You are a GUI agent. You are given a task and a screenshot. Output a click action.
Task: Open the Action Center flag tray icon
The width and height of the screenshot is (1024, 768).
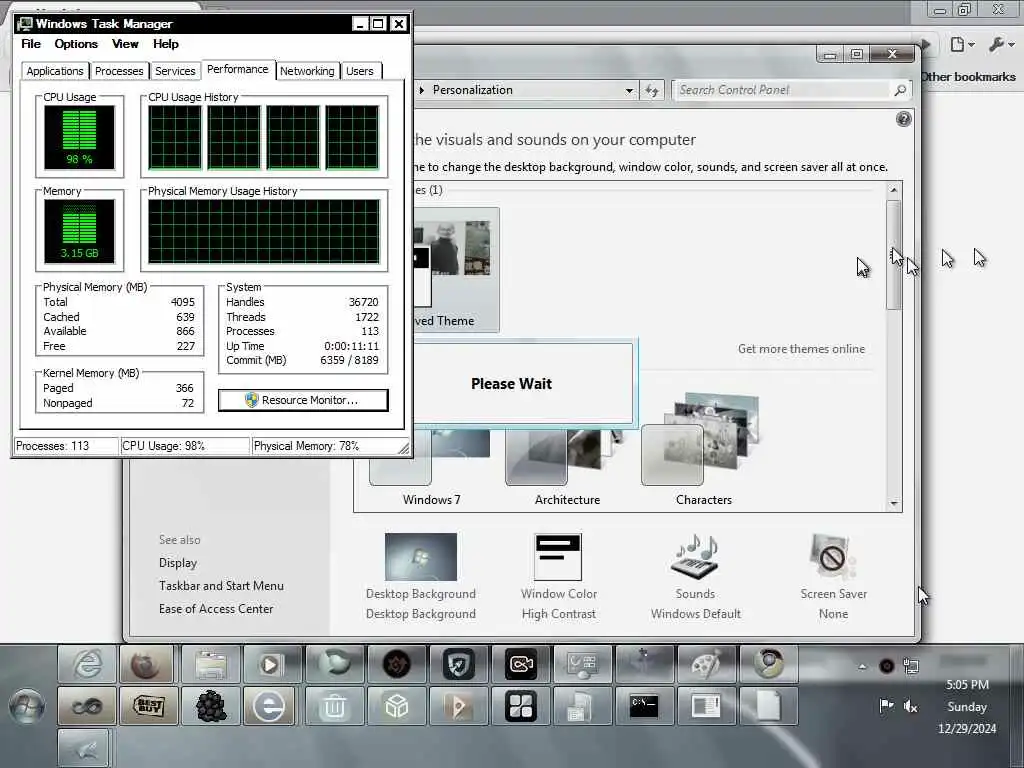[x=886, y=705]
